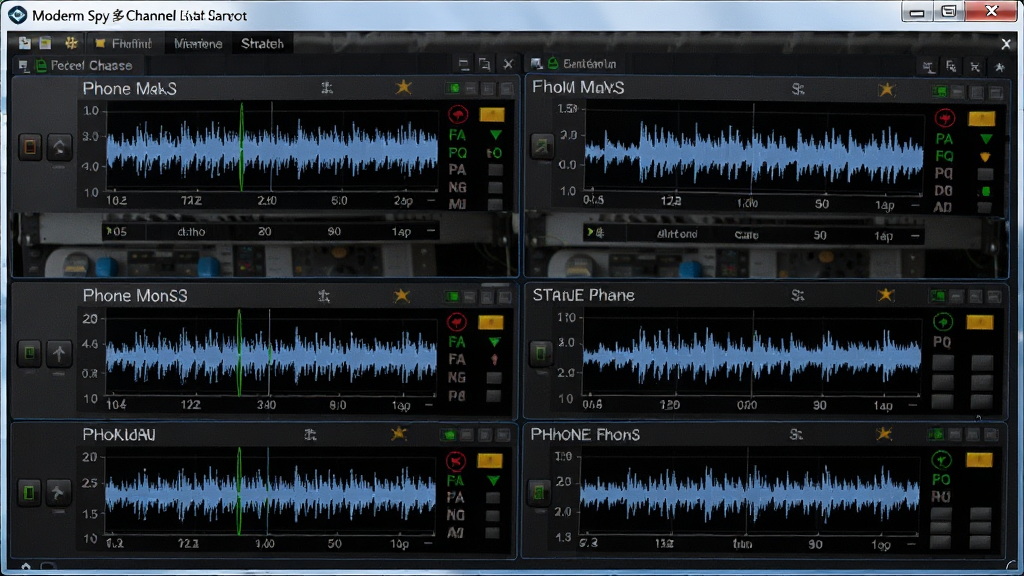Toggle the NG checkbox in Phone MonS3
The width and height of the screenshot is (1024, 576).
click(x=494, y=377)
